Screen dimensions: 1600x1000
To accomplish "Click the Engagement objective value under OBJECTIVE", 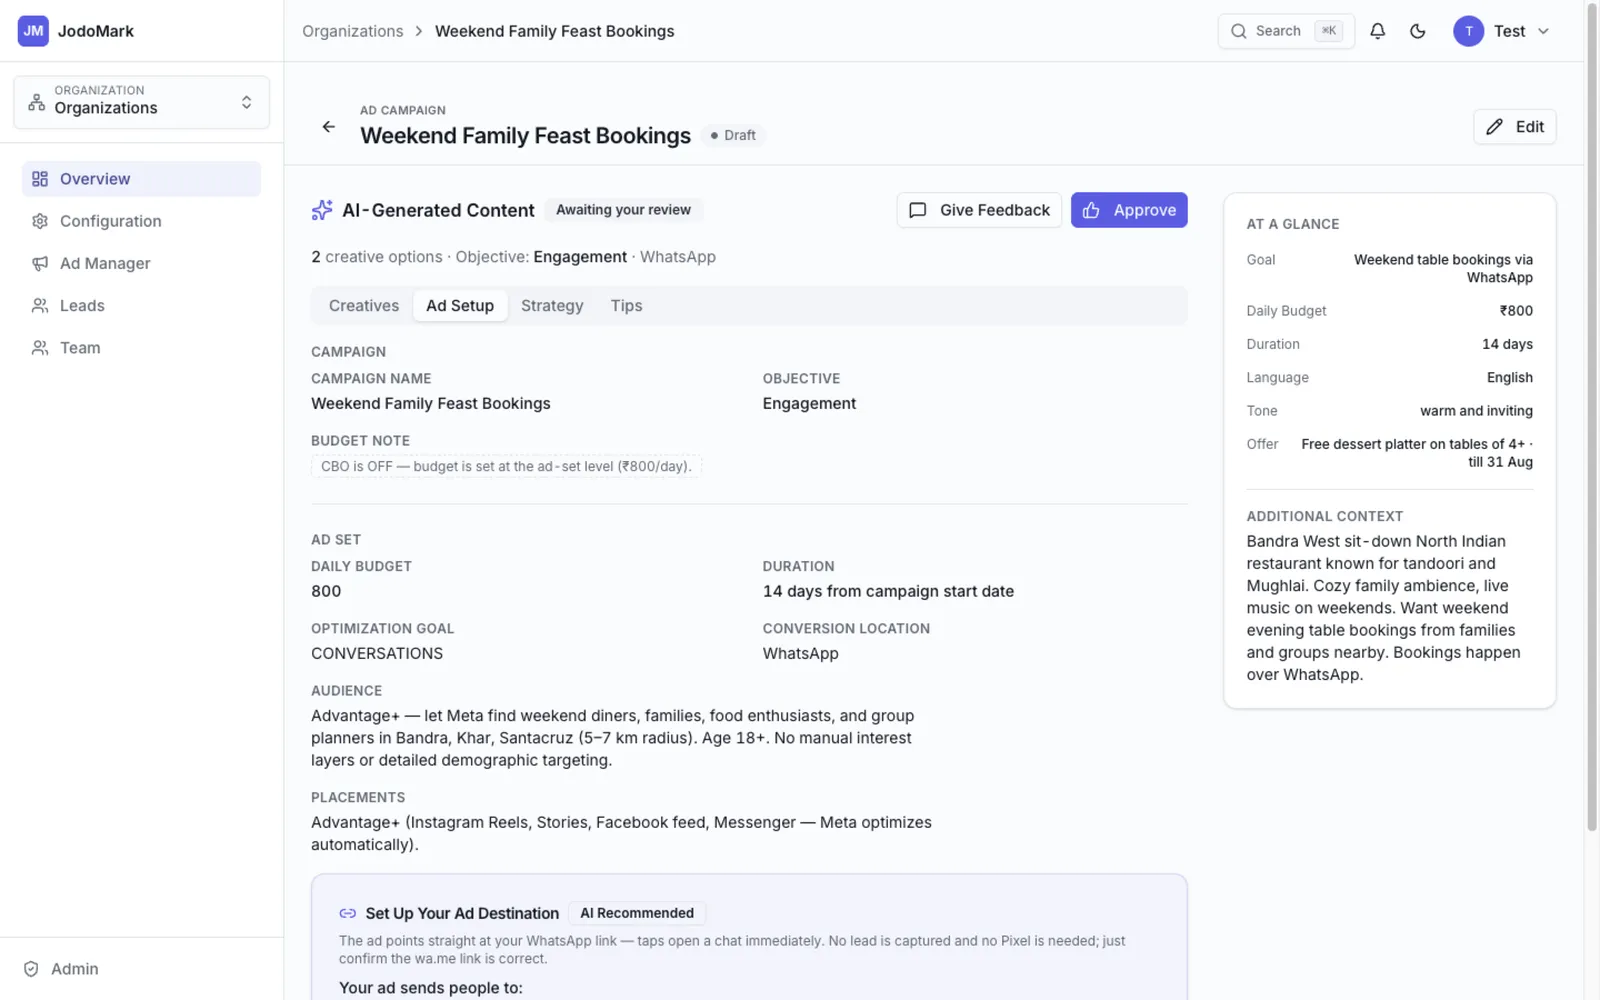I will point(809,404).
